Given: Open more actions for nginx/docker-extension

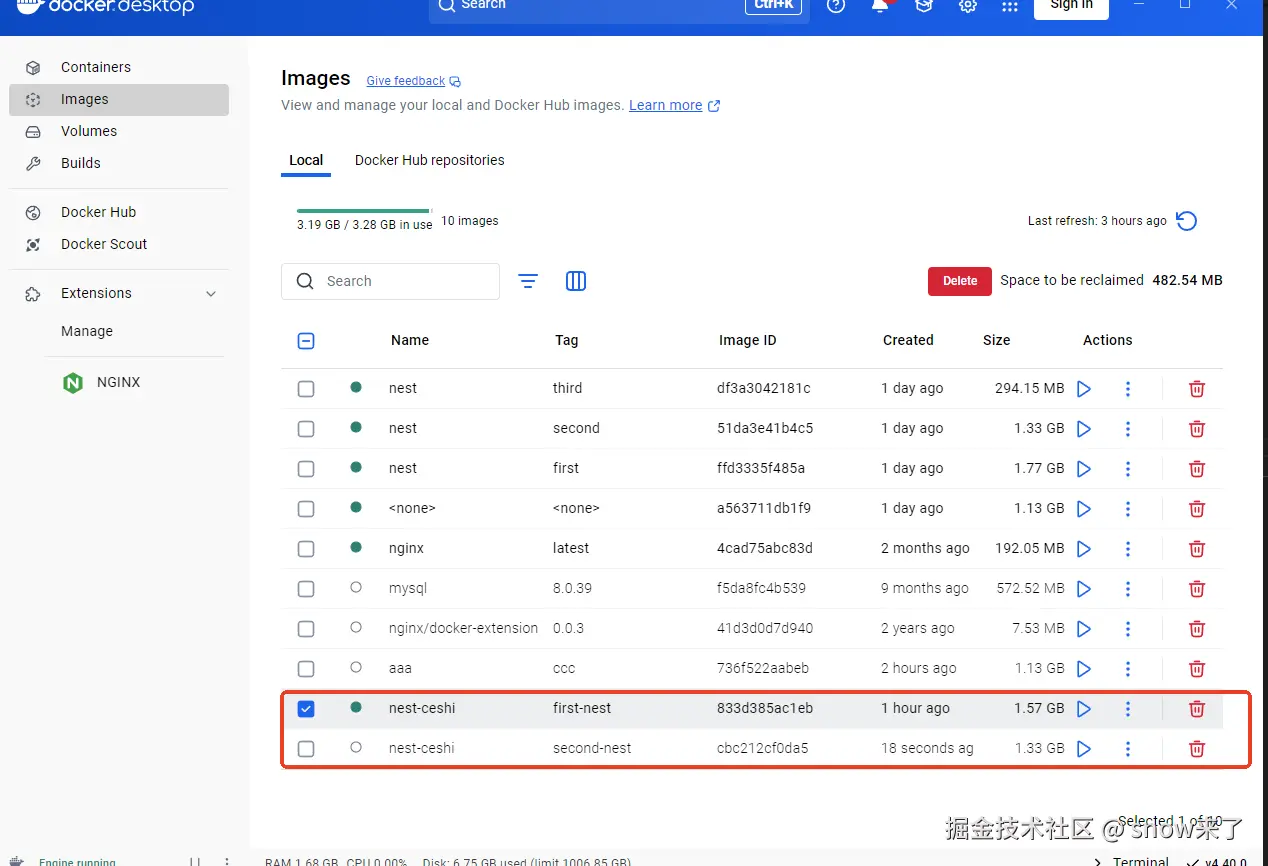Looking at the screenshot, I should point(1128,629).
